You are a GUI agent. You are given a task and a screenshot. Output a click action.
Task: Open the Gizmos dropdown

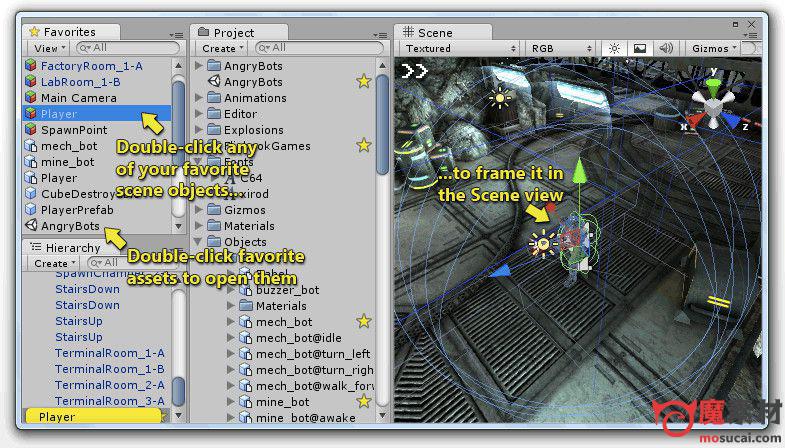pos(713,49)
